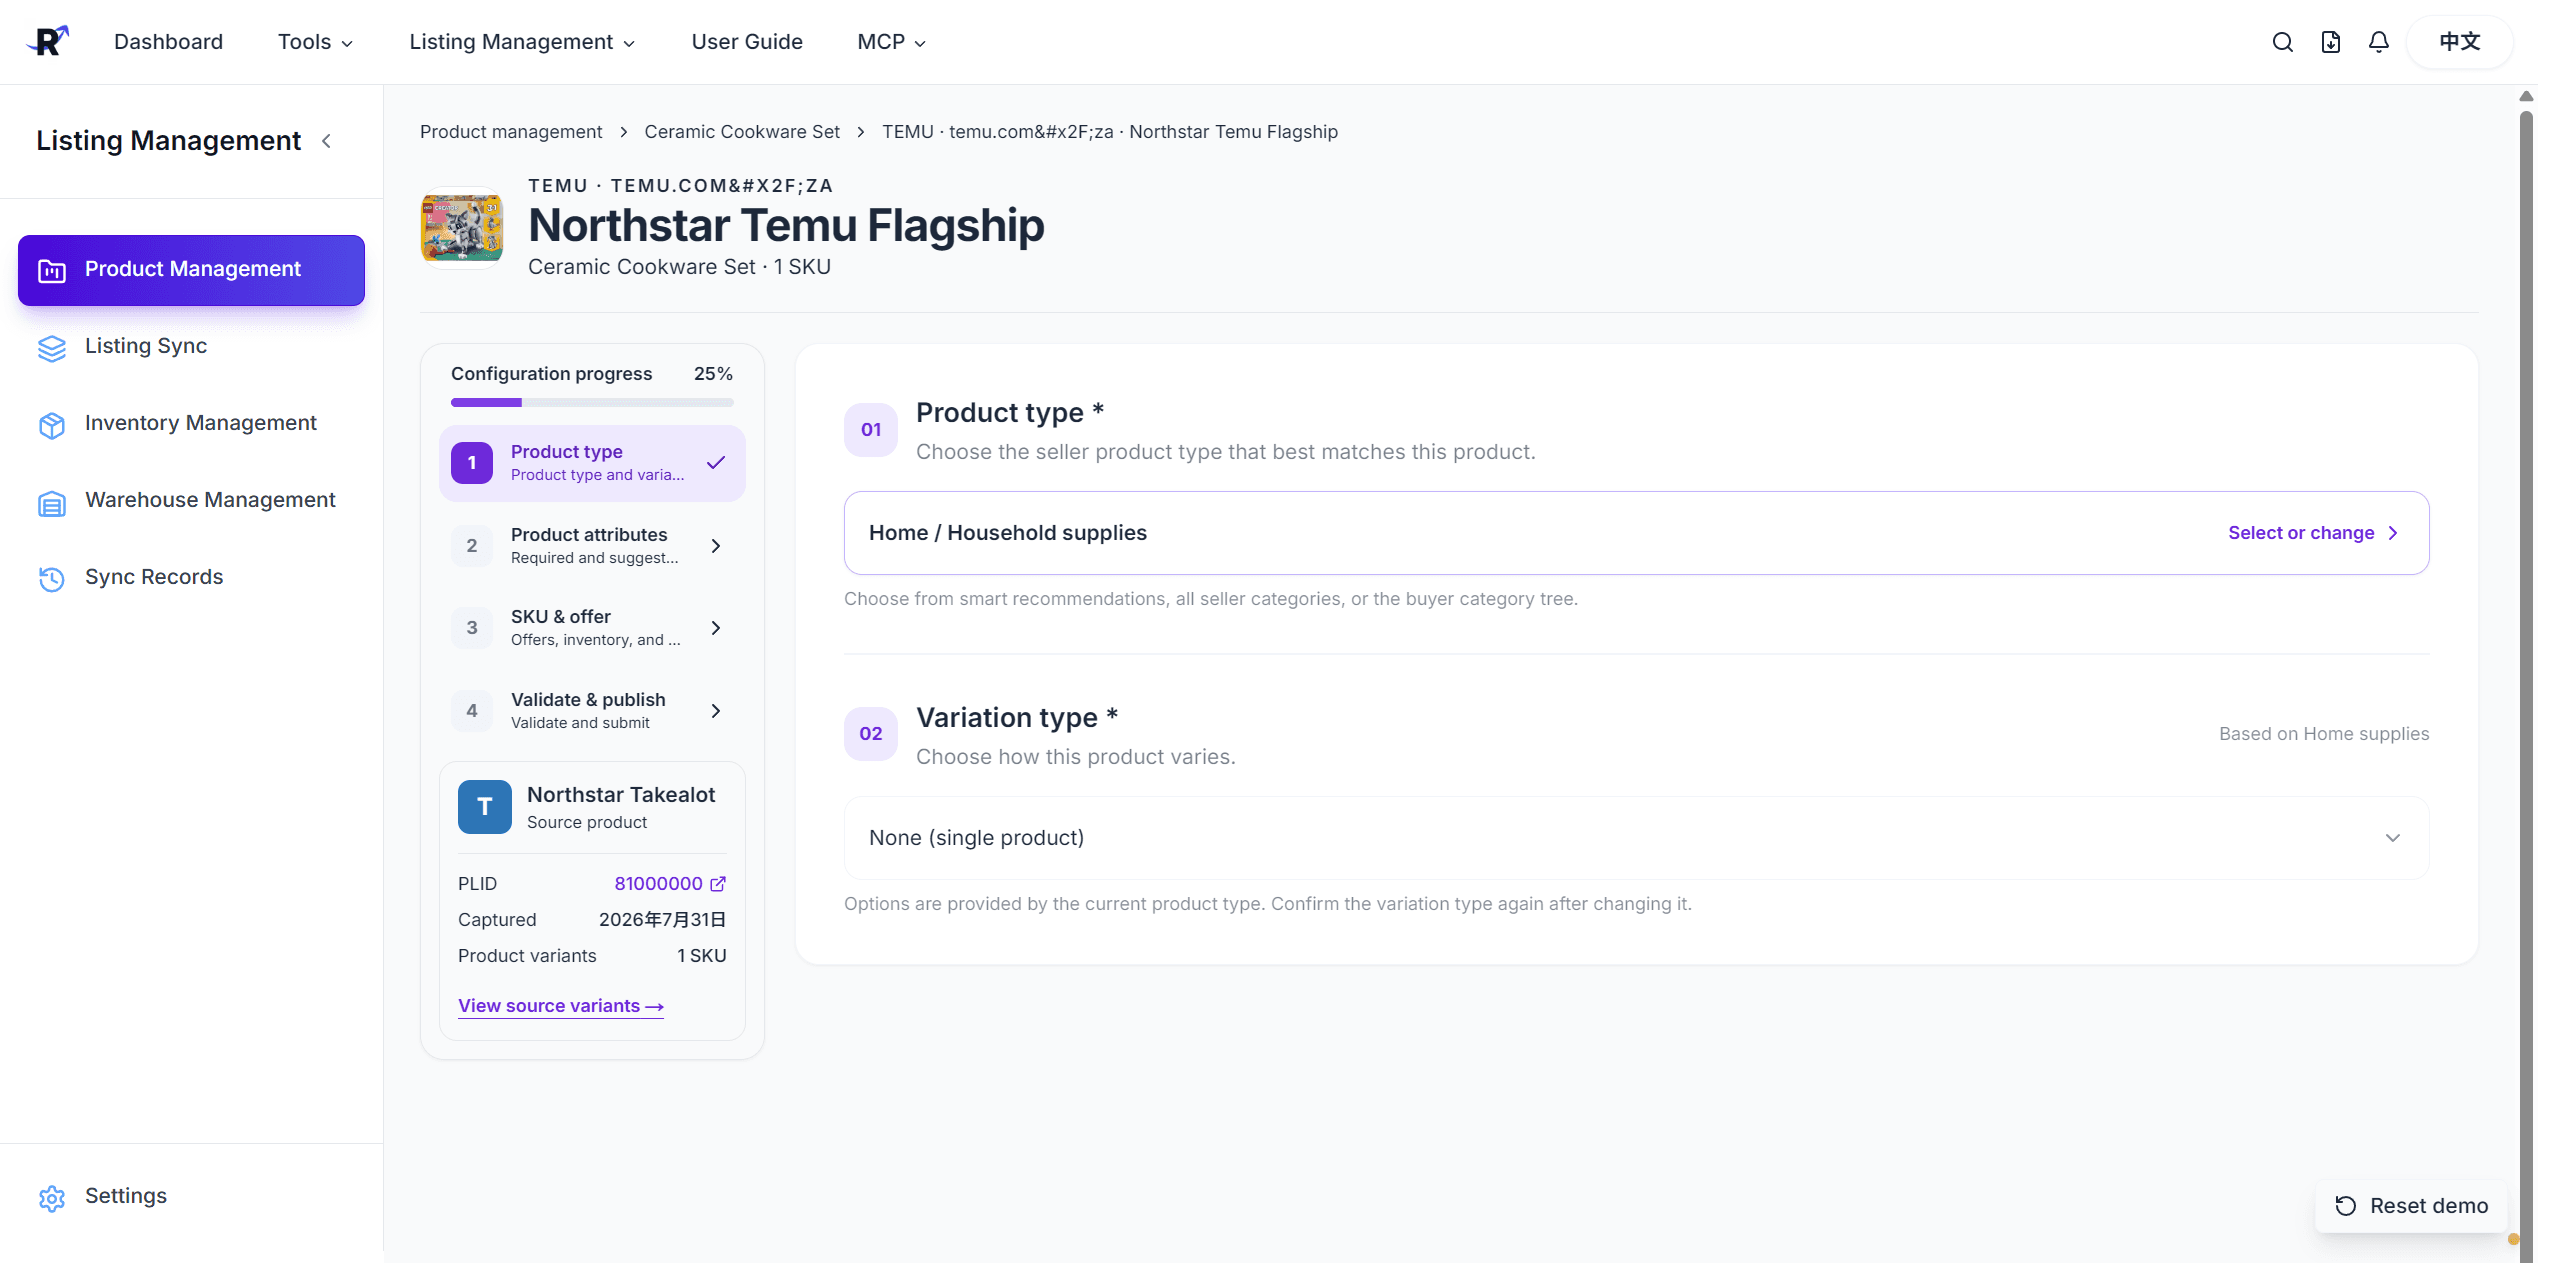Collapse the Listing Management sidebar
2561x1263 pixels.
(x=326, y=141)
